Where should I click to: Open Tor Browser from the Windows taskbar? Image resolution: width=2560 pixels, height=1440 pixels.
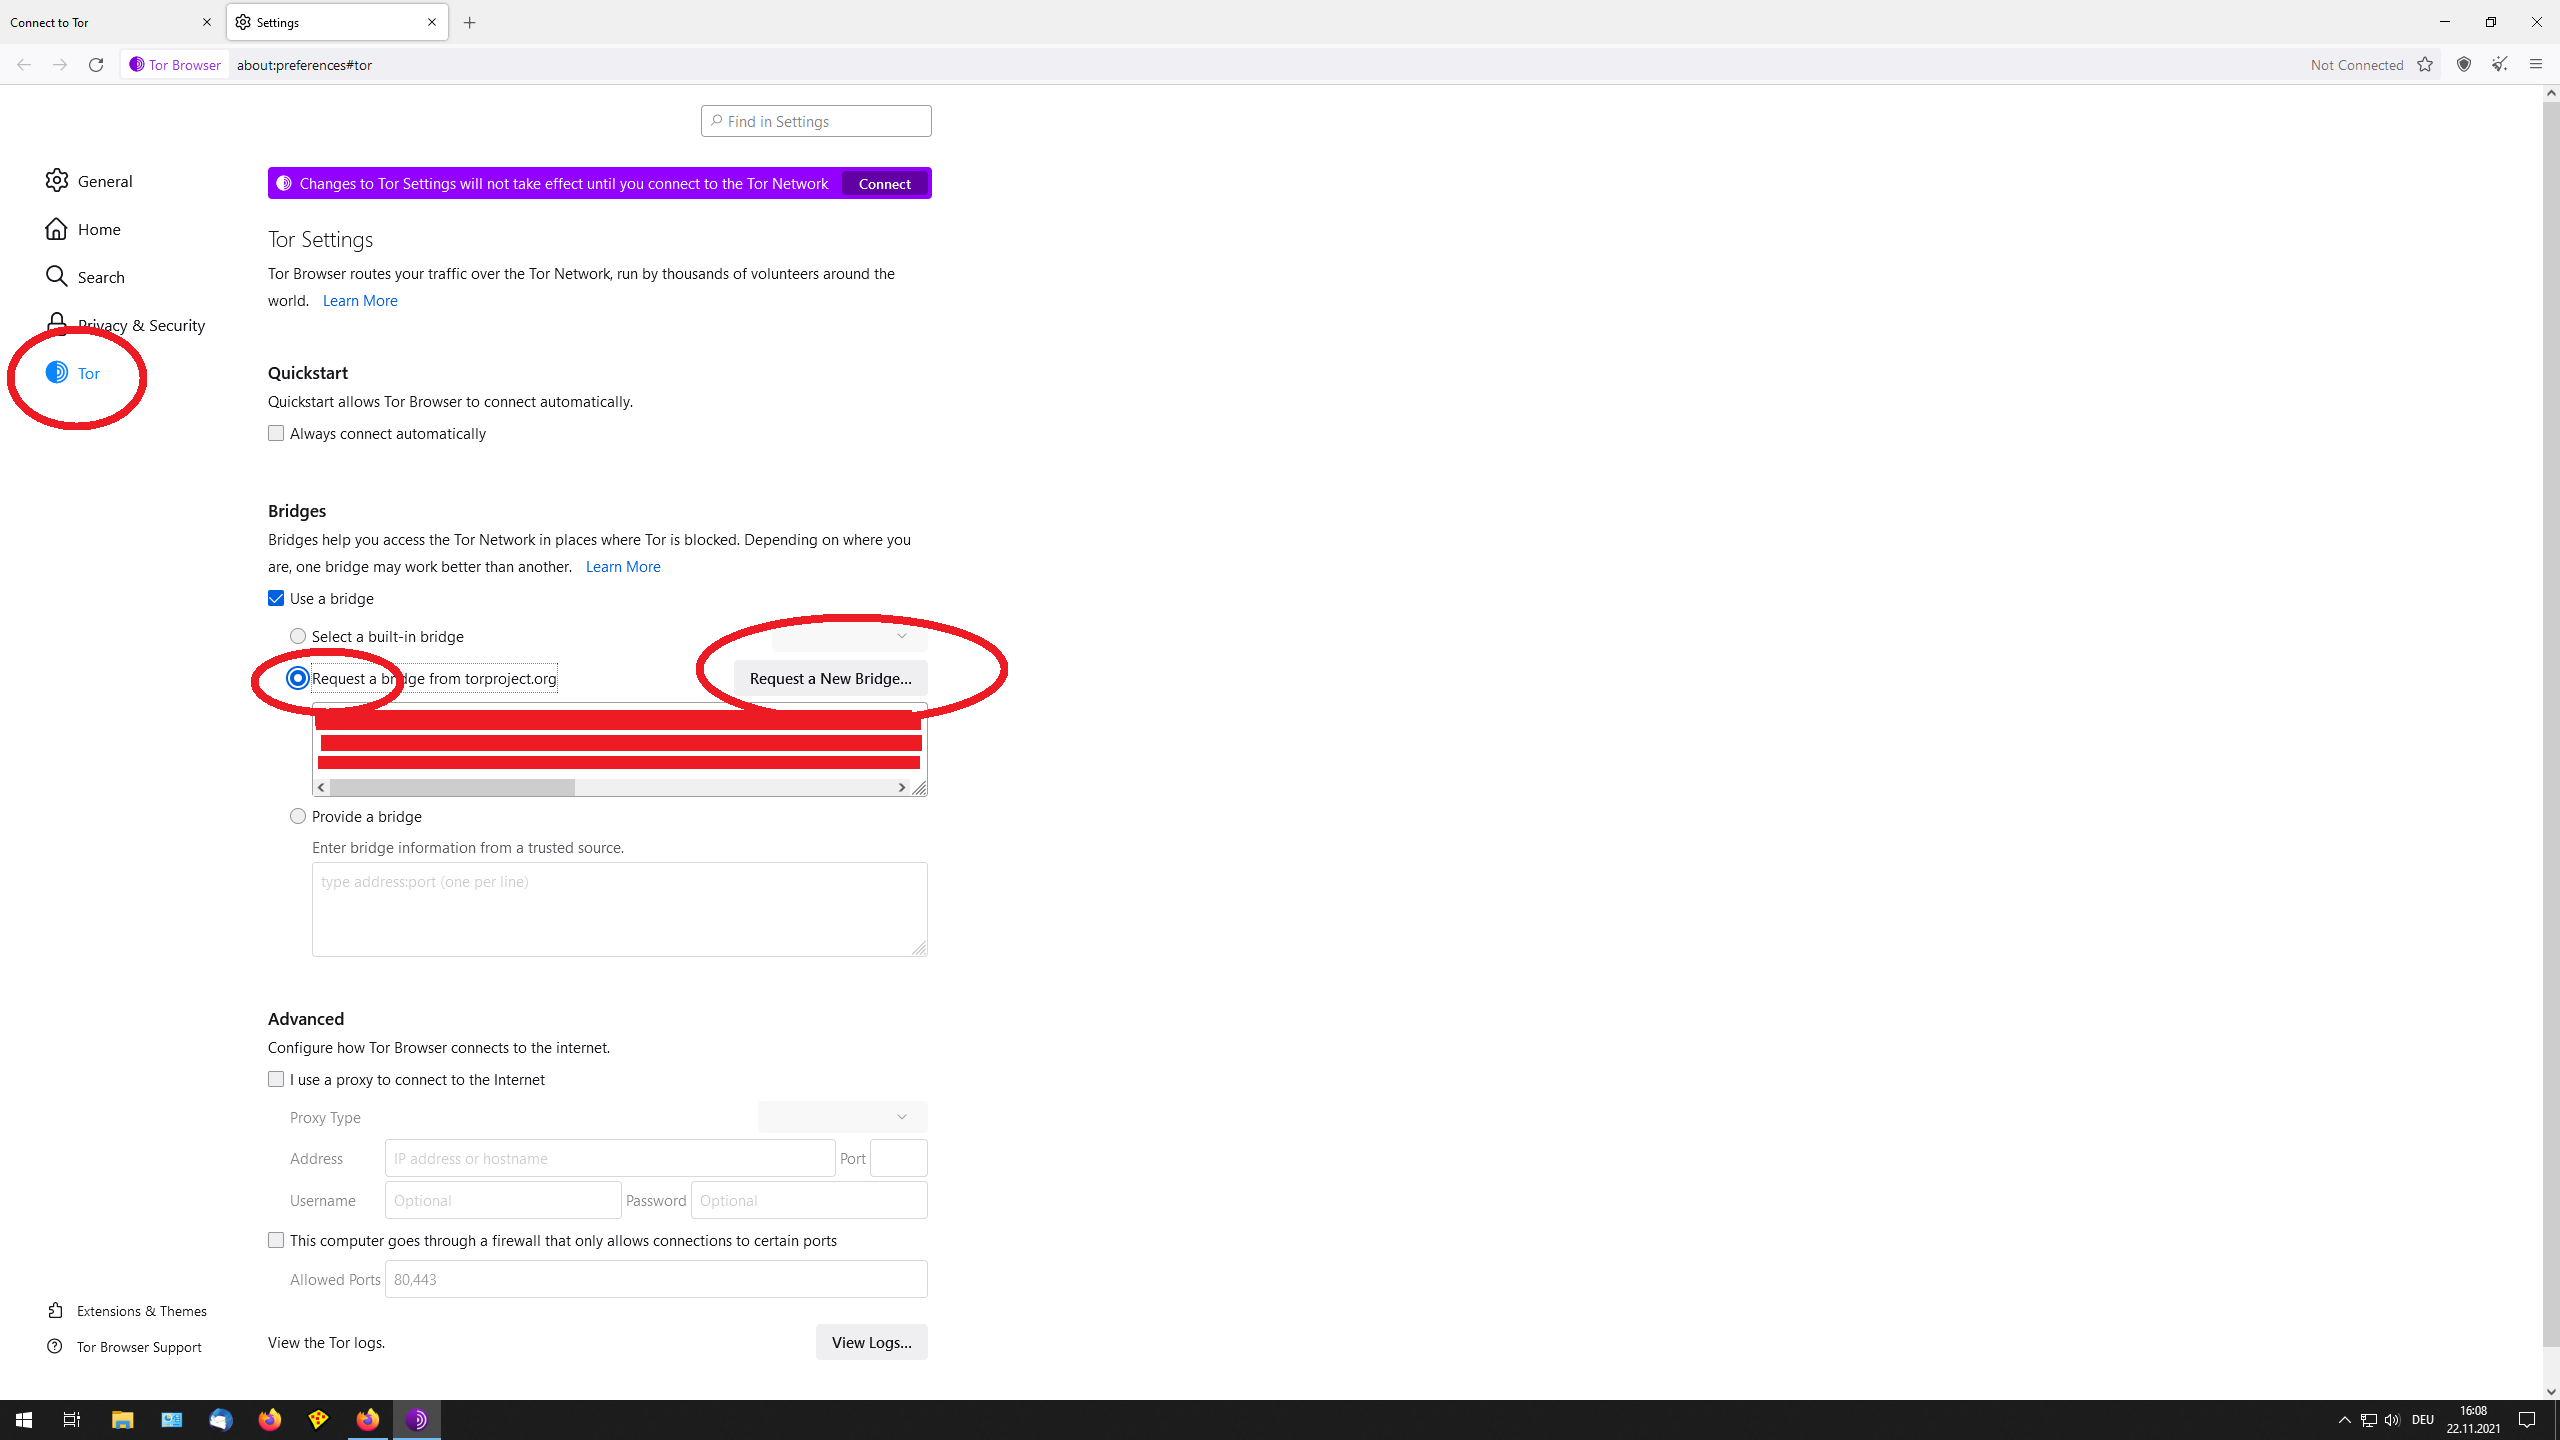tap(417, 1419)
